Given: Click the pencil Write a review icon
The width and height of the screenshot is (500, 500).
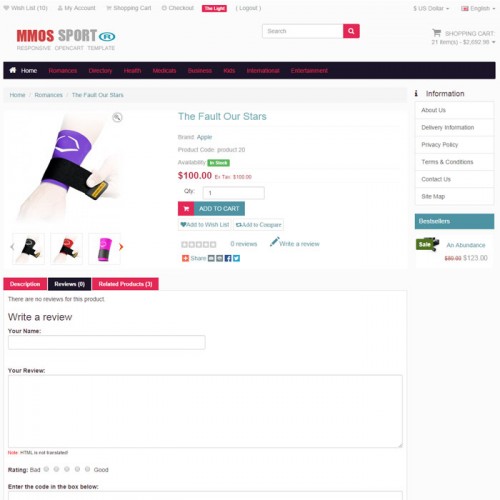Looking at the screenshot, I should pos(275,242).
